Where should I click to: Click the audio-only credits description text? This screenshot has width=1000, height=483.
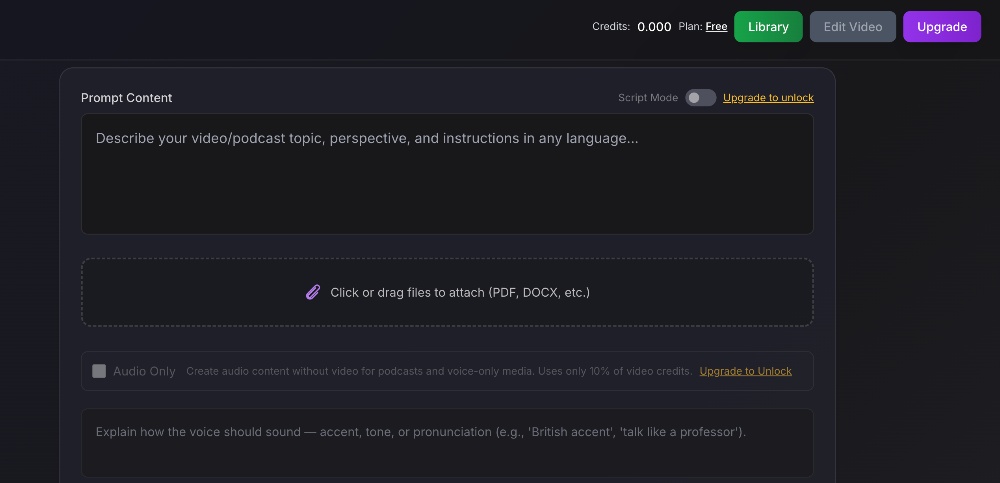tap(438, 371)
